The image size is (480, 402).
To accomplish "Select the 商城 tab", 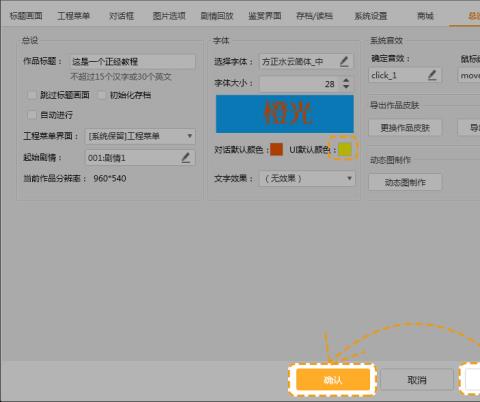I will [x=425, y=16].
